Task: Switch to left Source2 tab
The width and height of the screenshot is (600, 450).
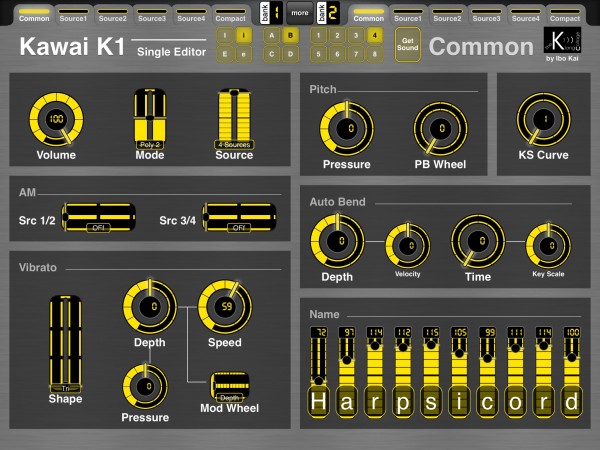Action: (112, 15)
